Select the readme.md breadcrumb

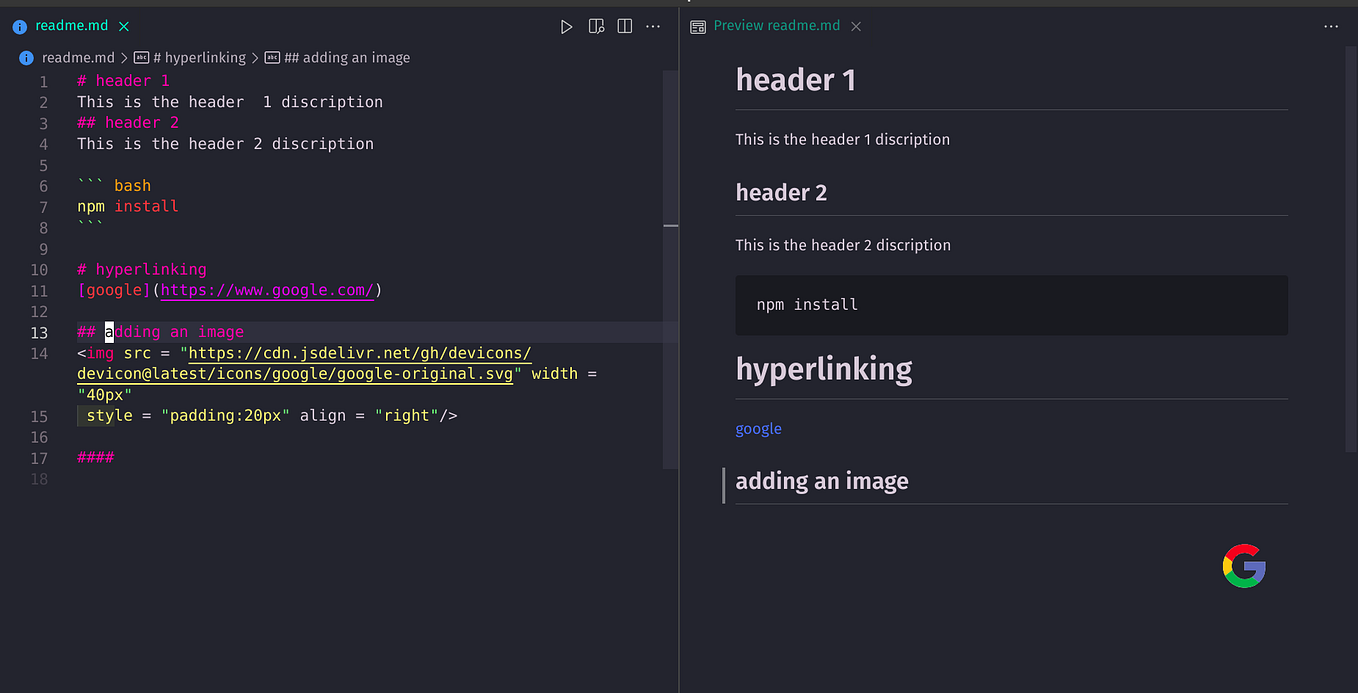(x=79, y=57)
